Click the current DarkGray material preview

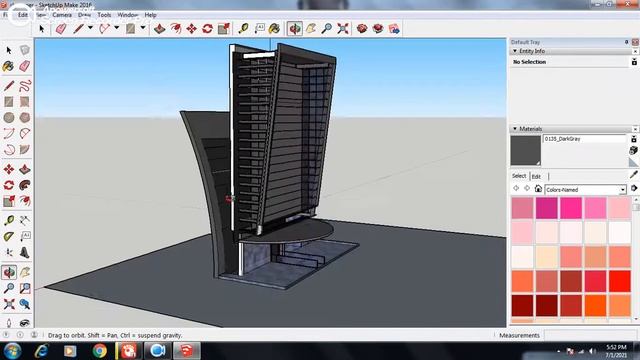(525, 150)
